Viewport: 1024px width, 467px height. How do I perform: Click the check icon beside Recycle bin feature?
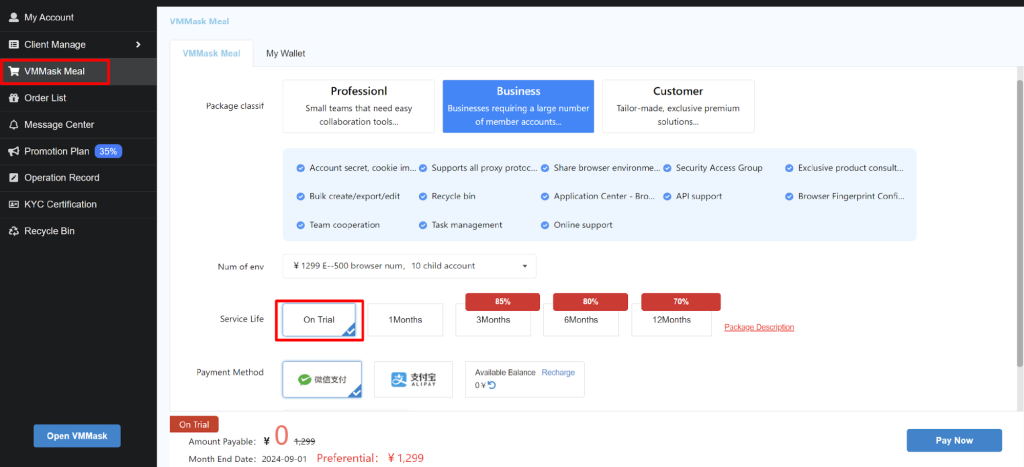[423, 196]
